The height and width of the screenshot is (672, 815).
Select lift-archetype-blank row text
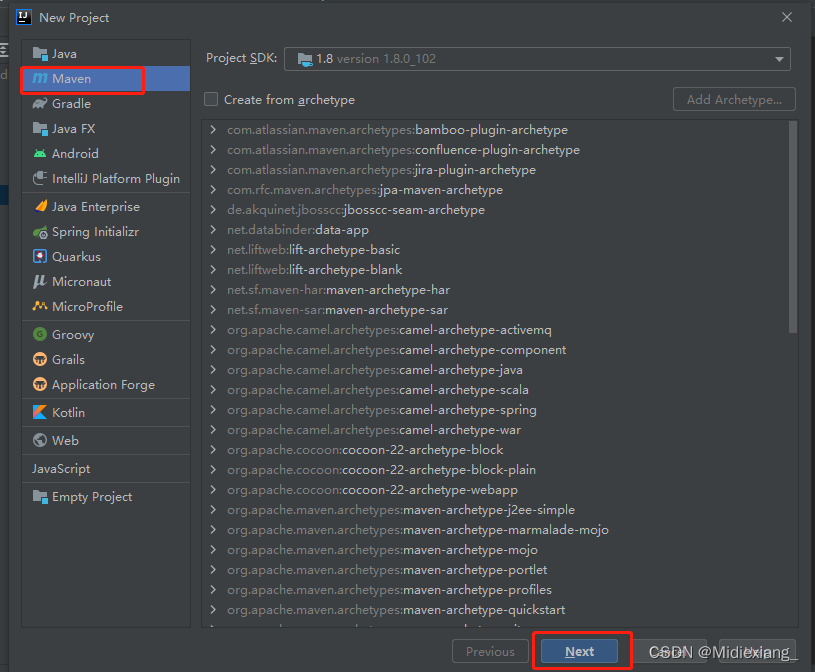pyautogui.click(x=314, y=270)
